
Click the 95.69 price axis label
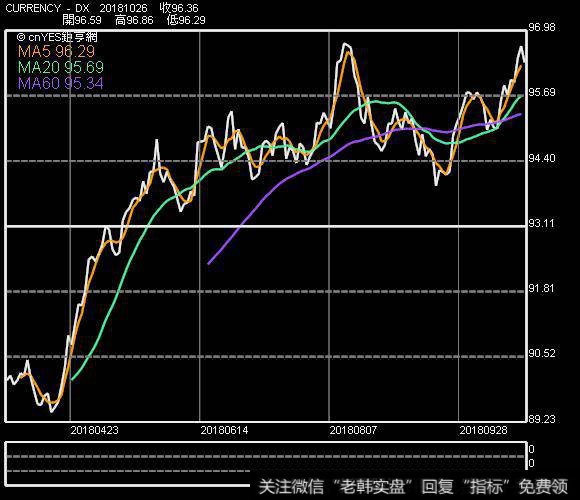pos(542,92)
